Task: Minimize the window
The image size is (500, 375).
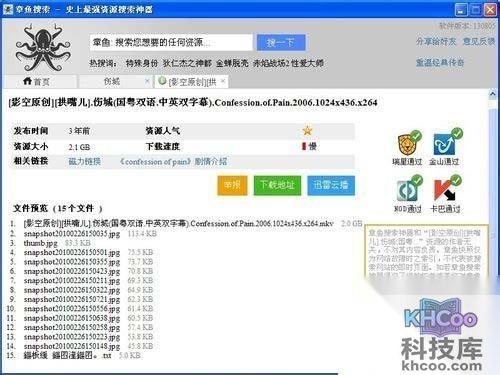Action: 461,9
